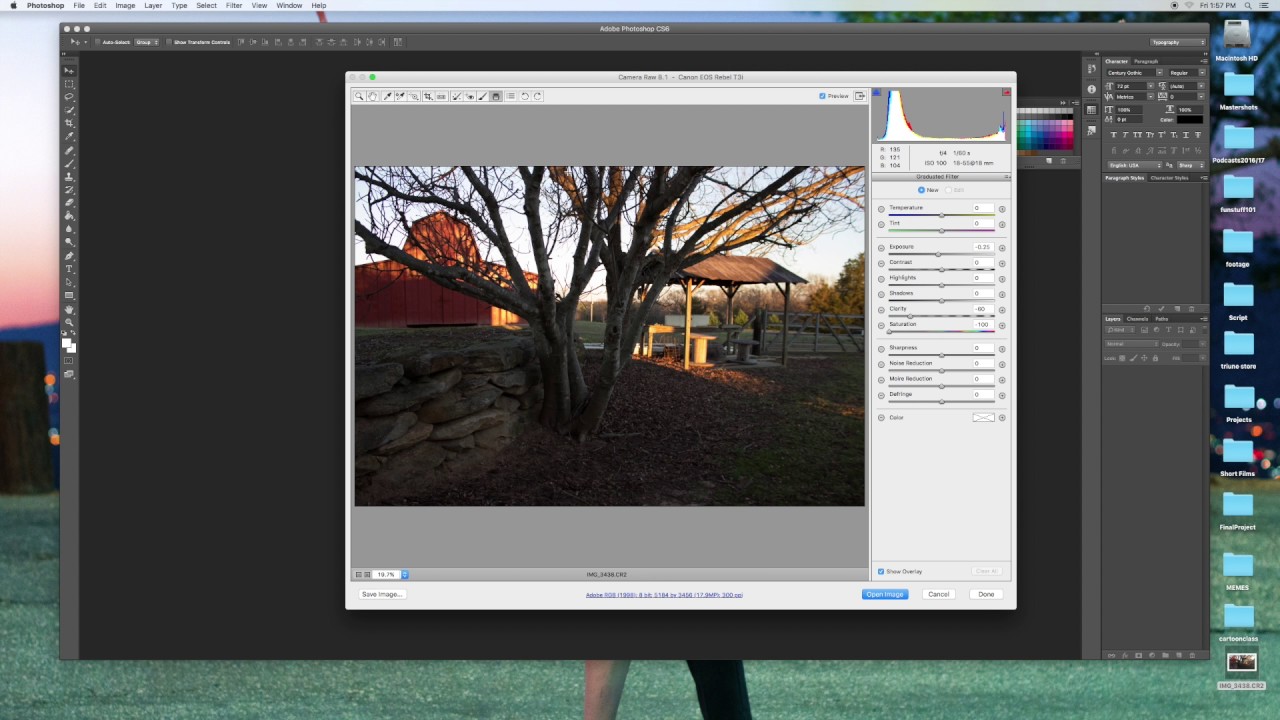
Task: Select the Eyedropper tool in Photoshop toolbar
Action: tap(69, 136)
